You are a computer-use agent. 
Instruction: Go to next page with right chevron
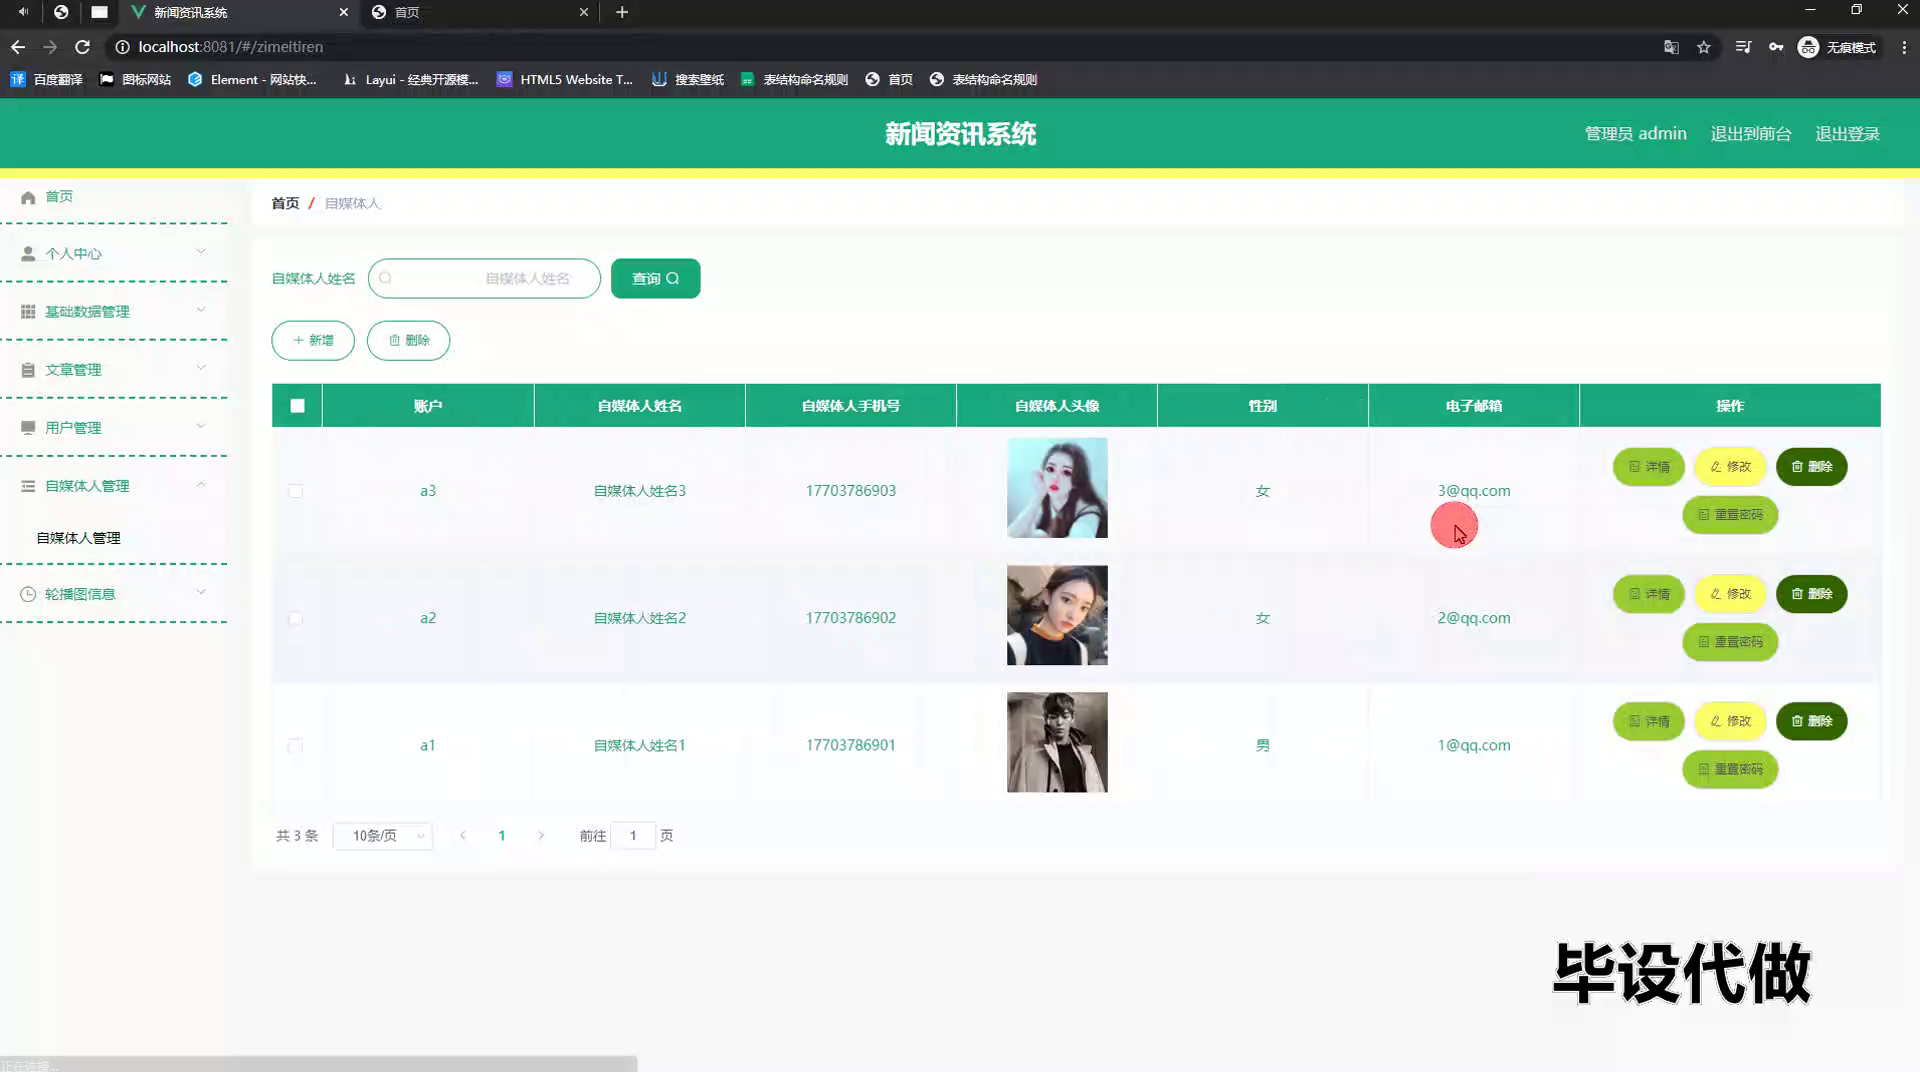pyautogui.click(x=541, y=836)
